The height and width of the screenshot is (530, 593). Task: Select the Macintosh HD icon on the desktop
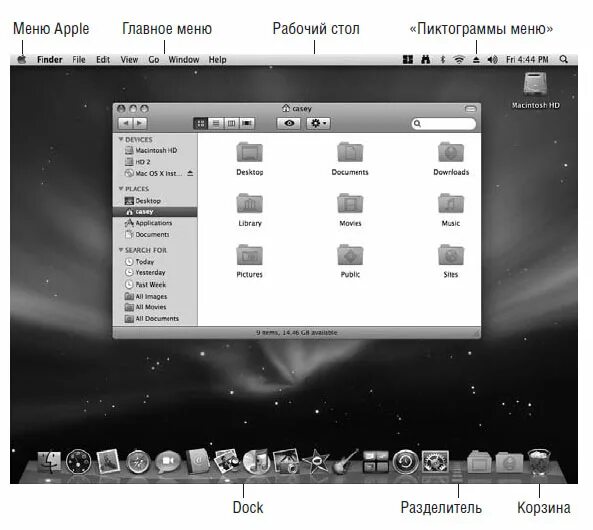[x=535, y=90]
